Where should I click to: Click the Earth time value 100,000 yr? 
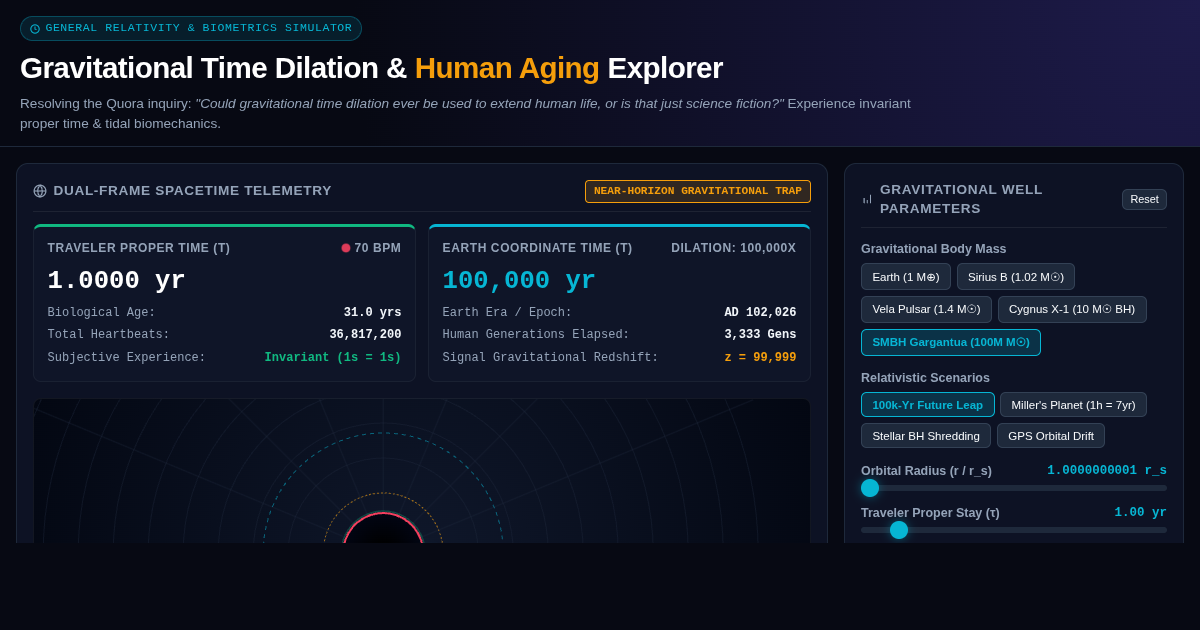(519, 281)
